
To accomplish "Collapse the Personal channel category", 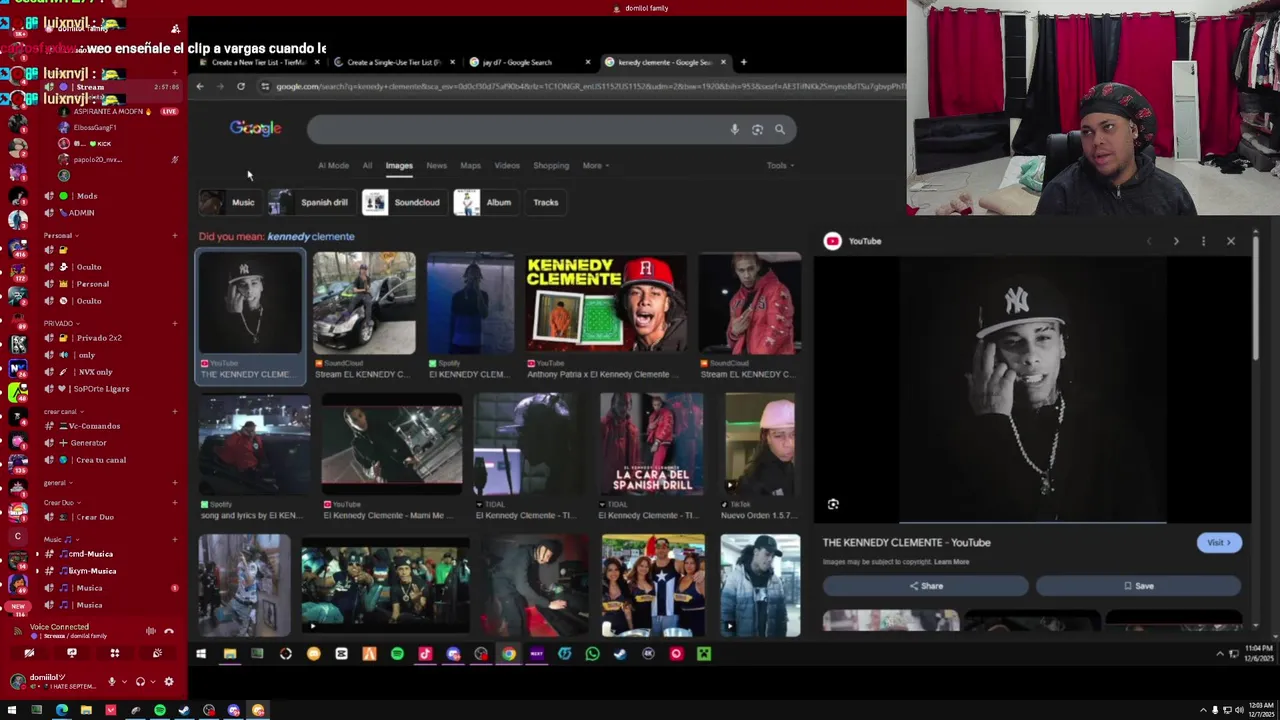I will tap(62, 235).
